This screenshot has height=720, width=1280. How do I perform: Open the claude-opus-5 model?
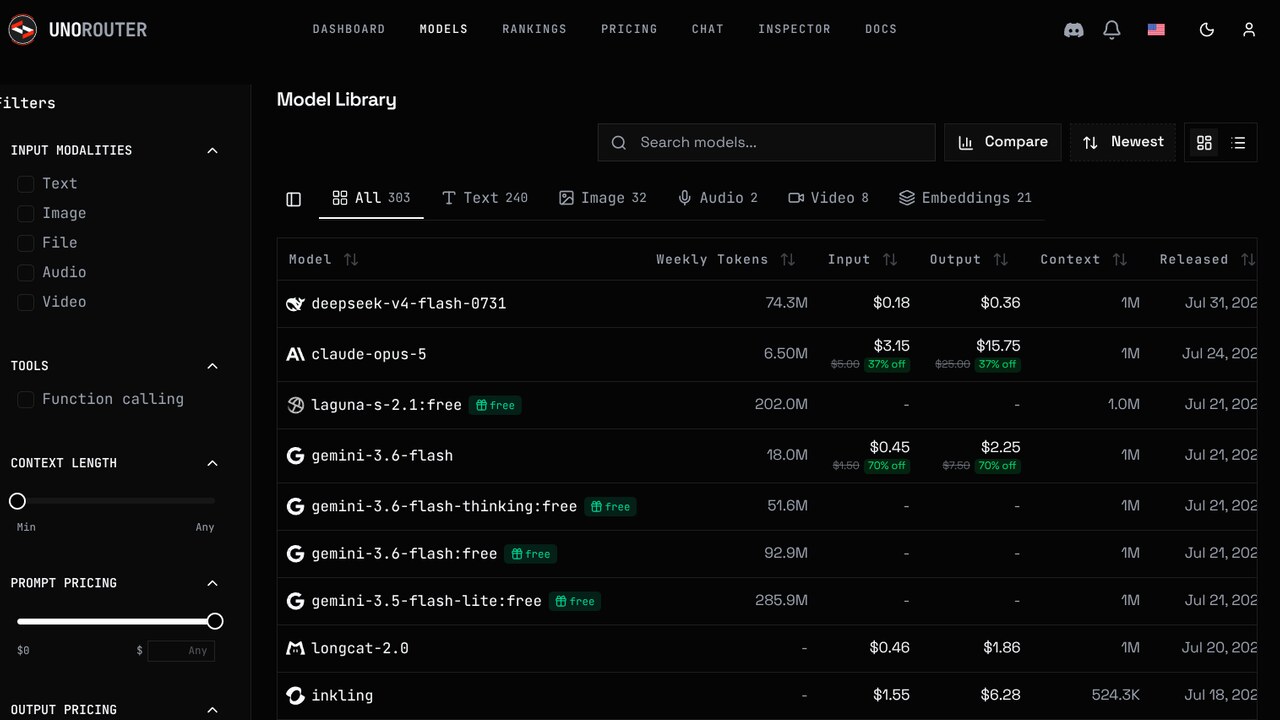pos(369,355)
